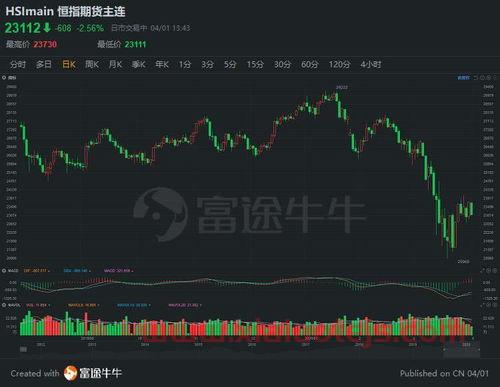Click the MACD panel expand arrows icon
Image resolution: width=500 pixels, height=387 pixels.
pyautogui.click(x=482, y=271)
